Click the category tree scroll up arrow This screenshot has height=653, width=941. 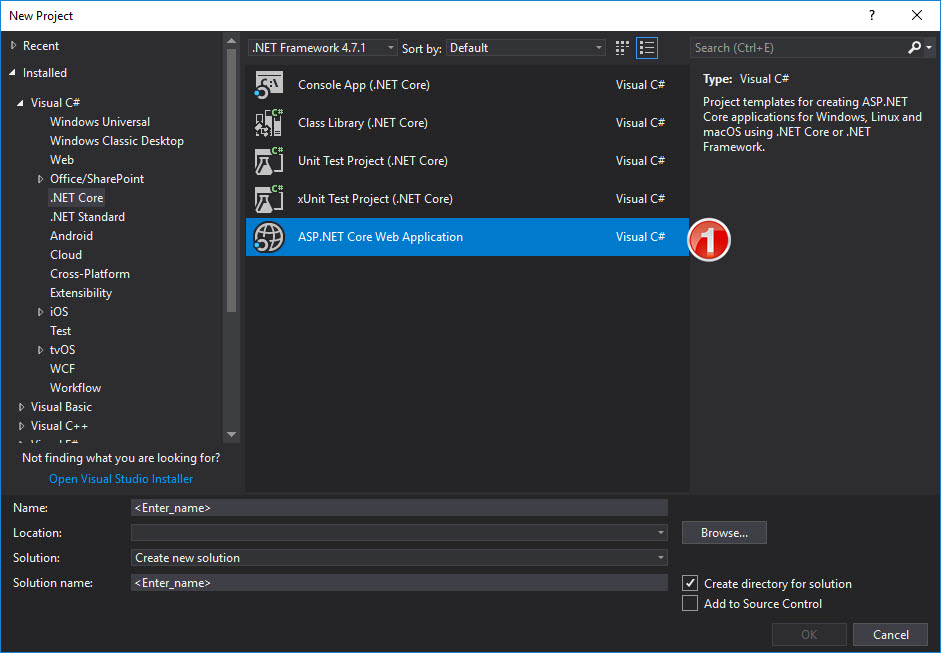point(232,41)
